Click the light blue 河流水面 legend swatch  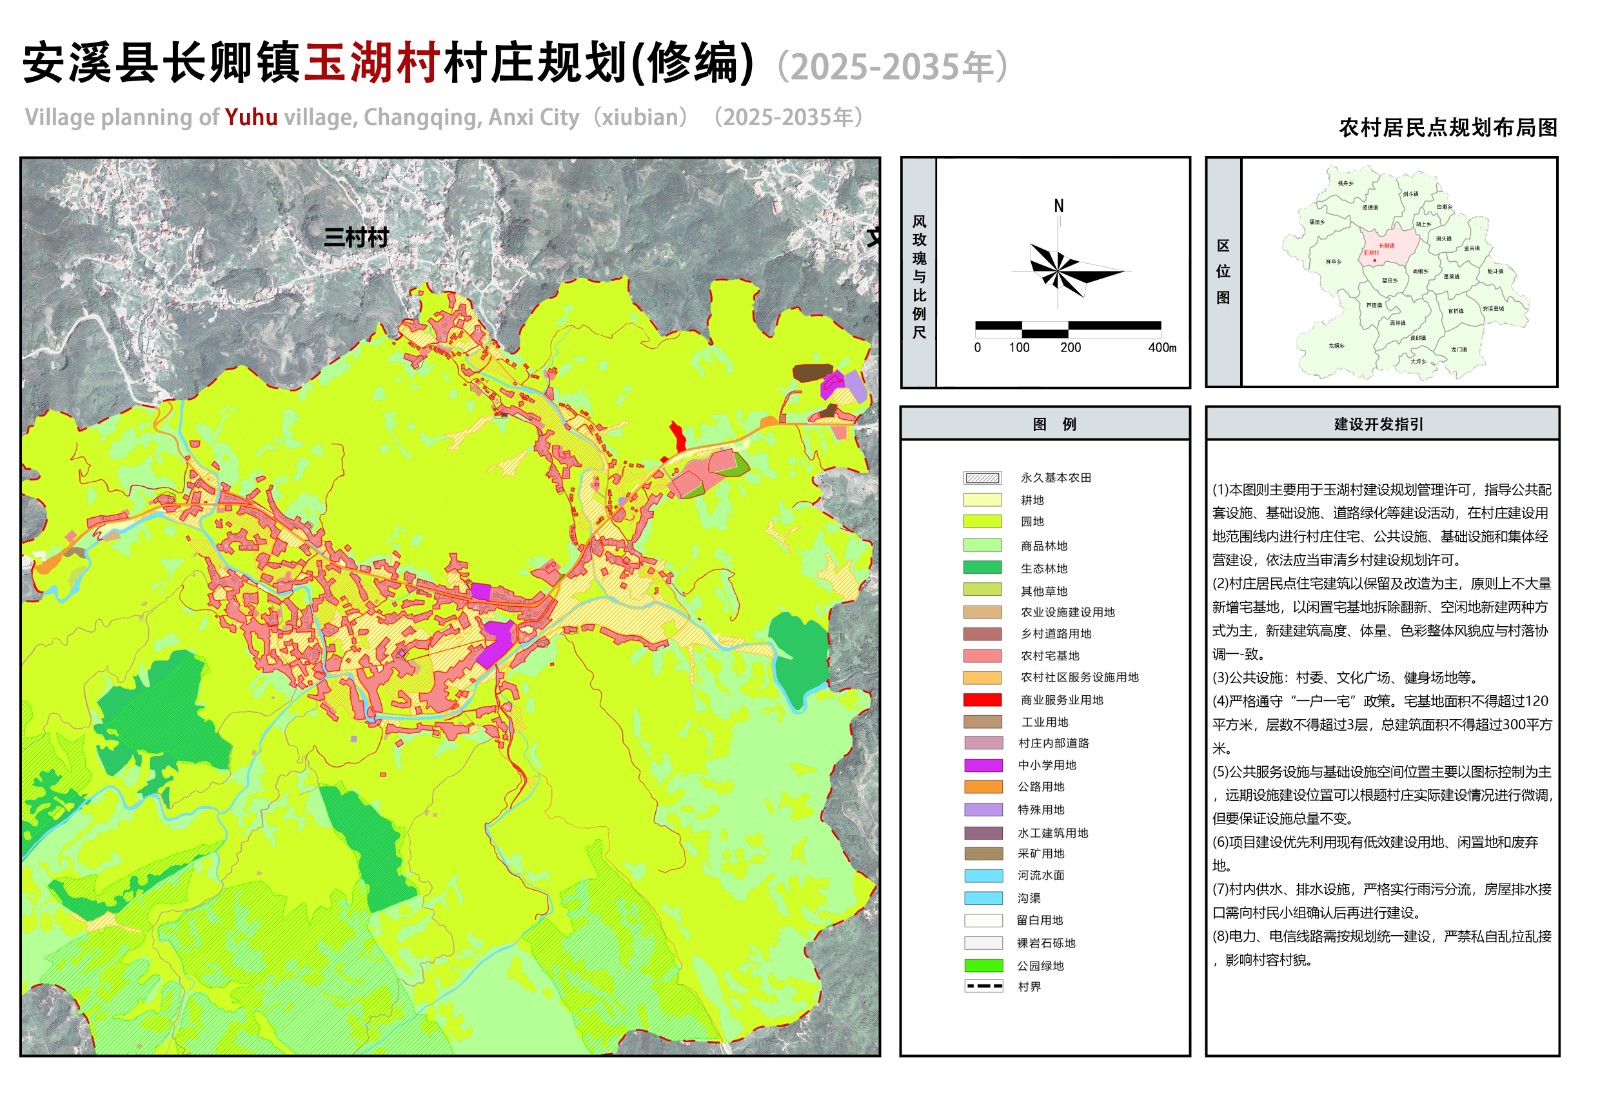(982, 875)
